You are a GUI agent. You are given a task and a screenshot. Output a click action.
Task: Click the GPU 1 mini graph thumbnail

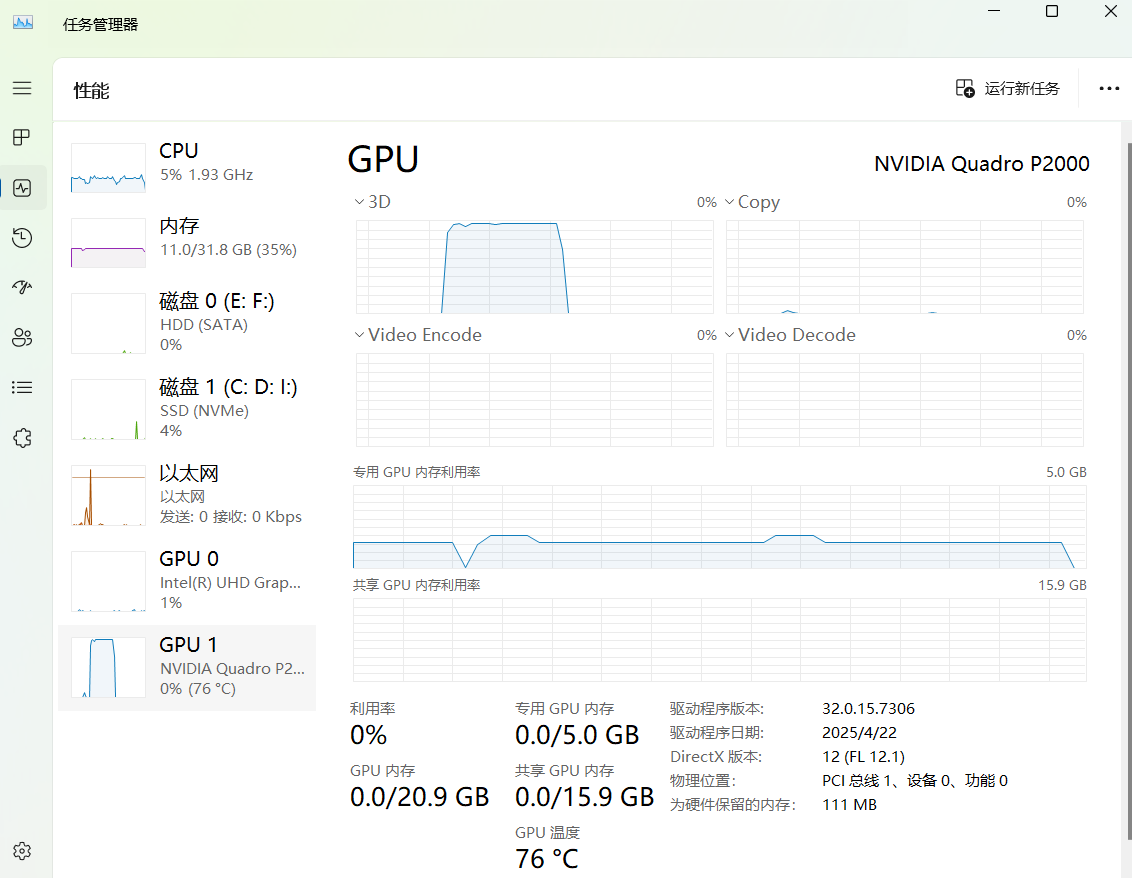coord(108,667)
